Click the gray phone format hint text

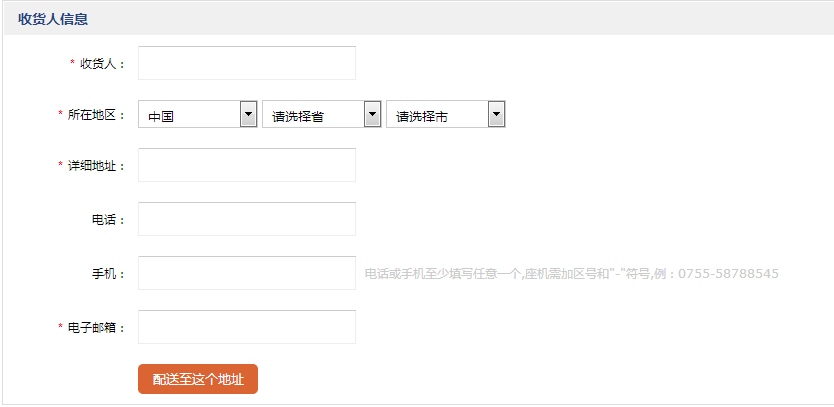click(571, 274)
